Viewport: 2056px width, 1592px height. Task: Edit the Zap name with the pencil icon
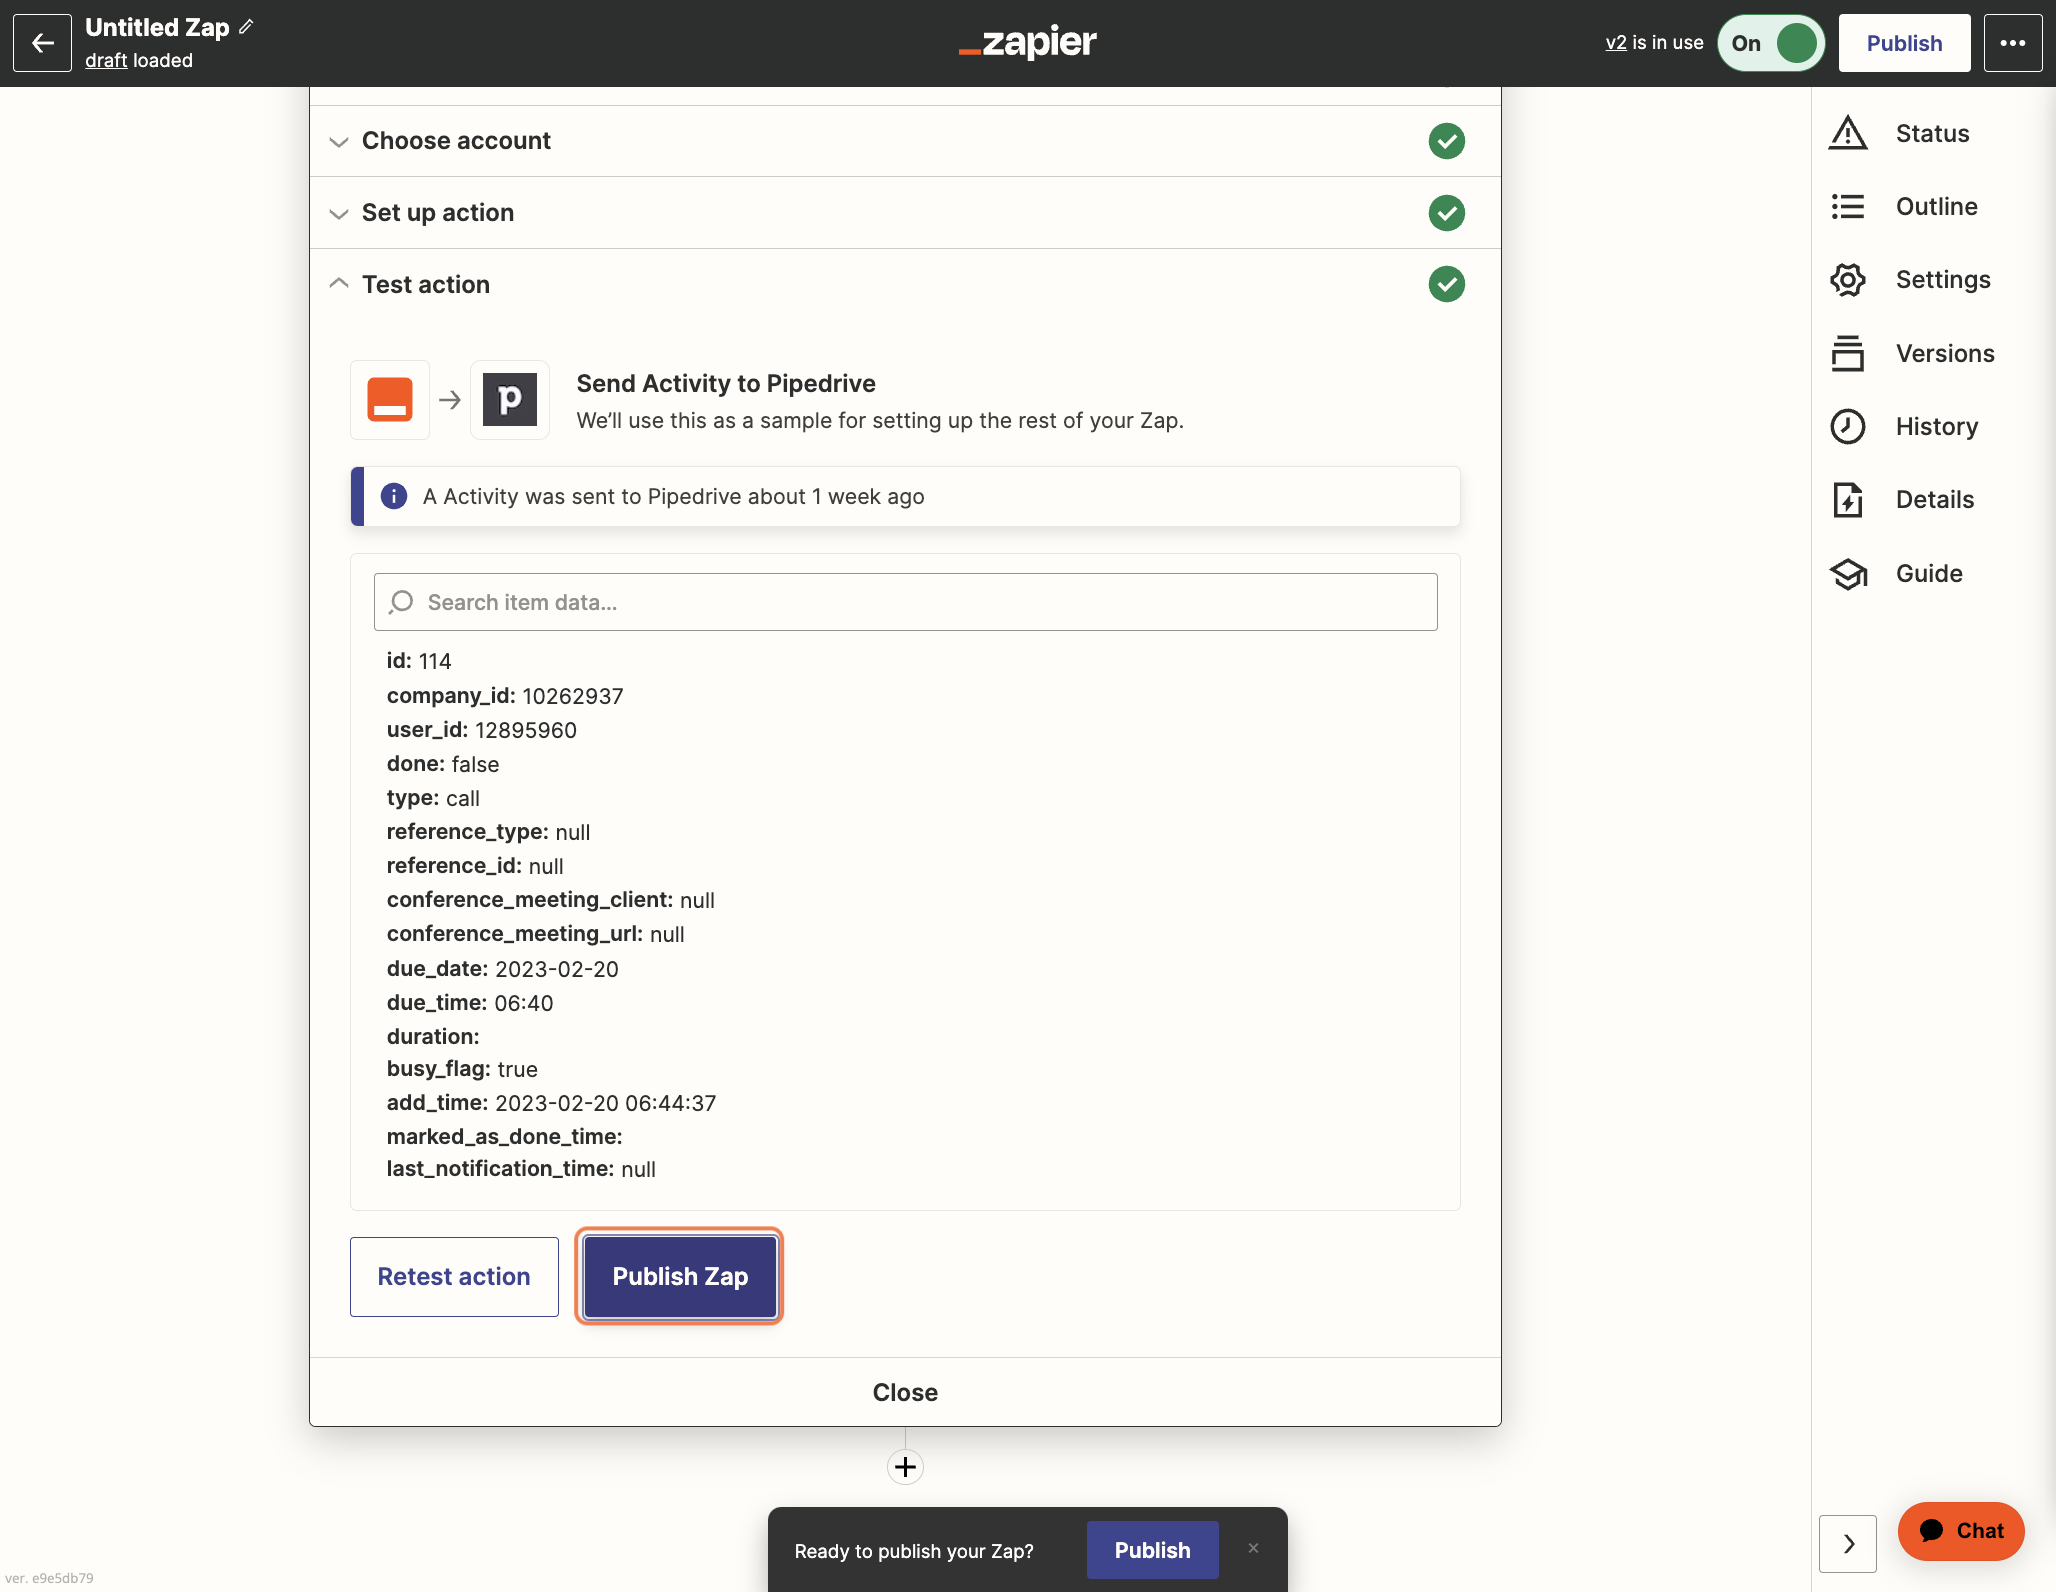point(247,27)
